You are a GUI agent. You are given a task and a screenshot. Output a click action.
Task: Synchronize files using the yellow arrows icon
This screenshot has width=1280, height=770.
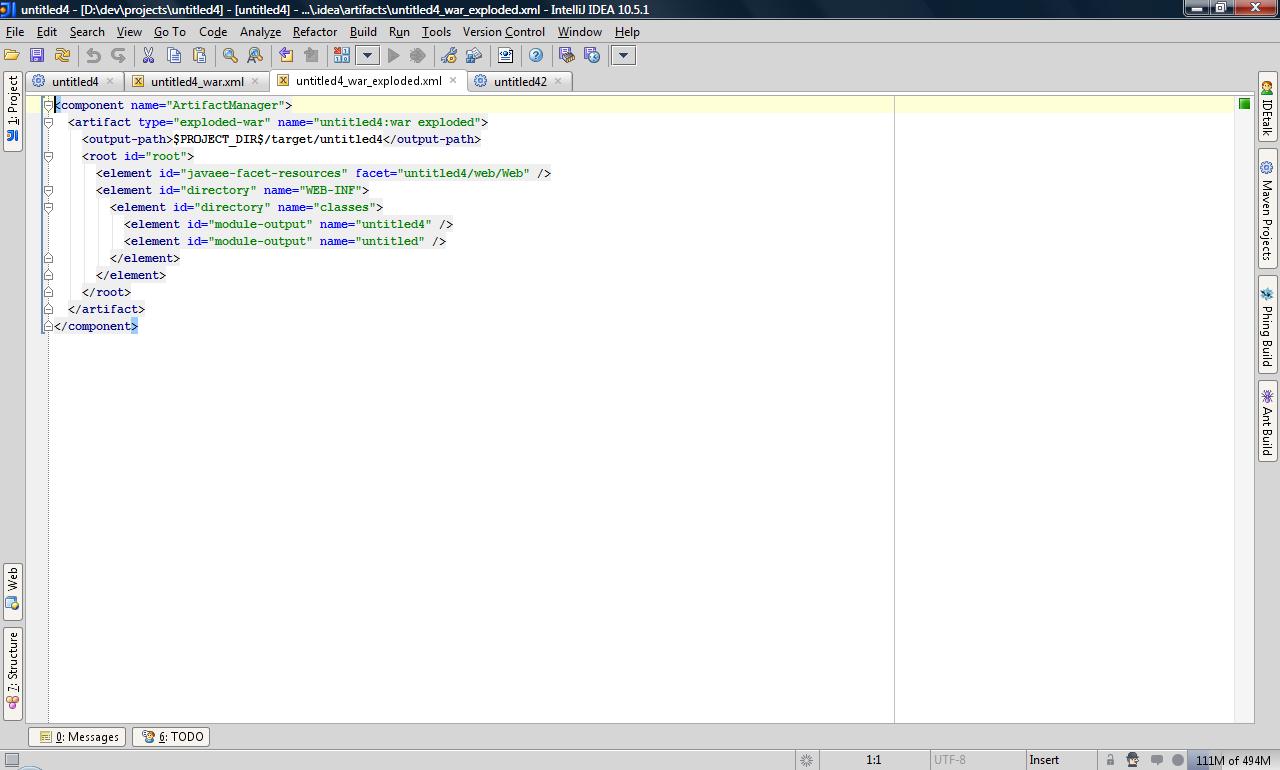[62, 56]
